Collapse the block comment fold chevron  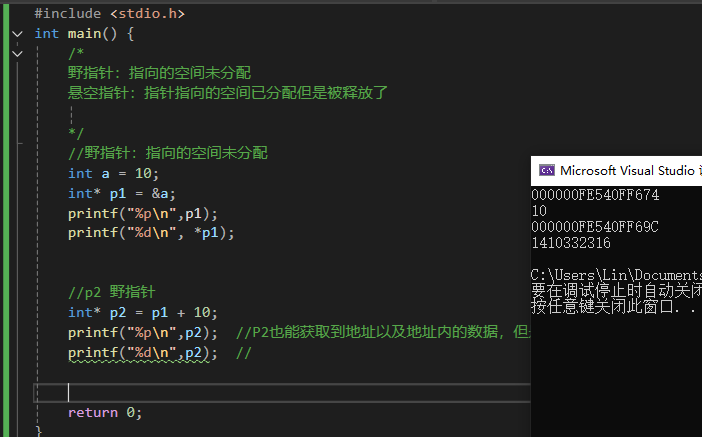click(17, 52)
